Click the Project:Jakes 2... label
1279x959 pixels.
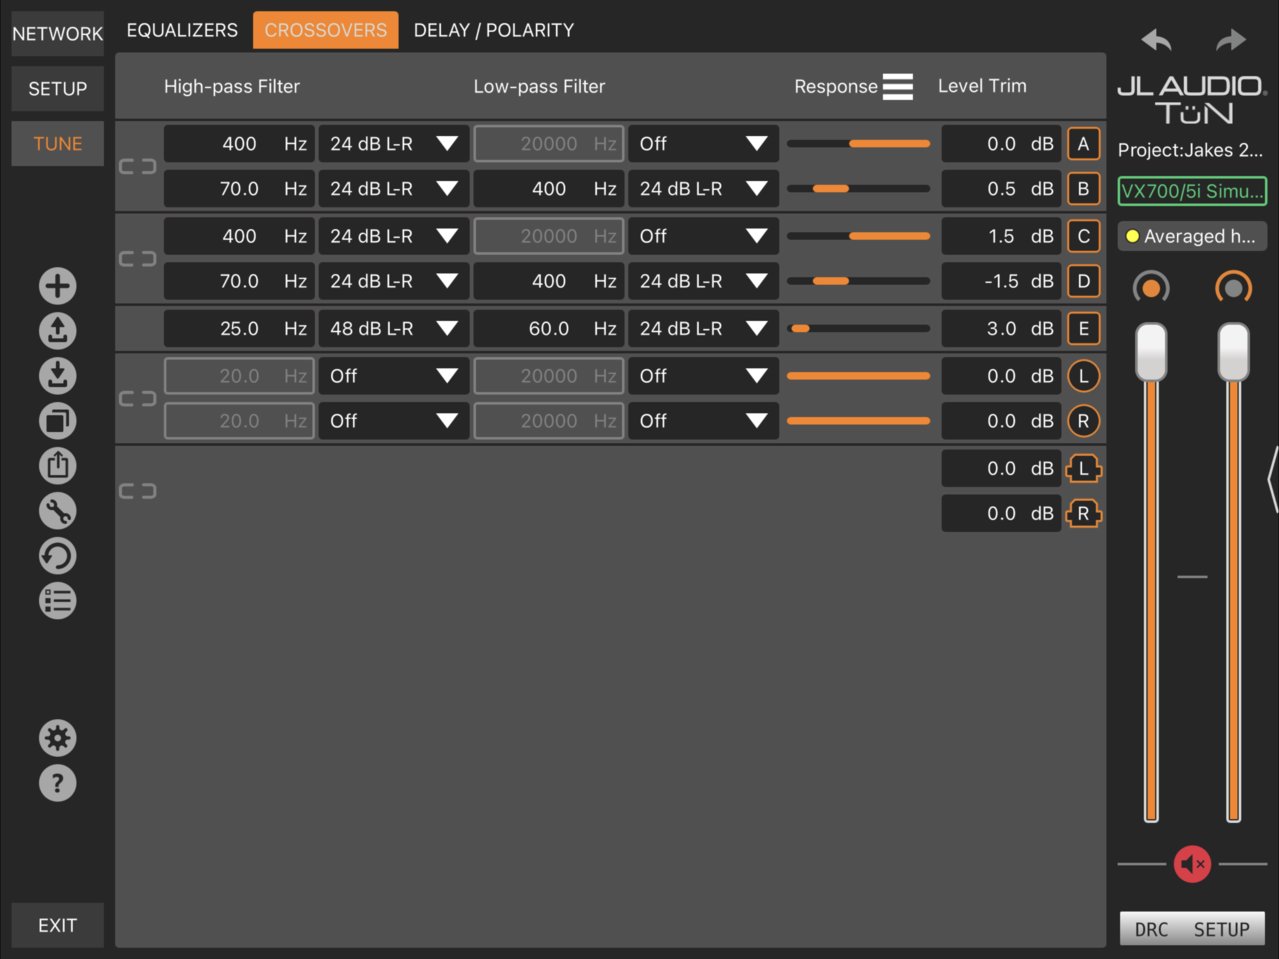click(1190, 150)
